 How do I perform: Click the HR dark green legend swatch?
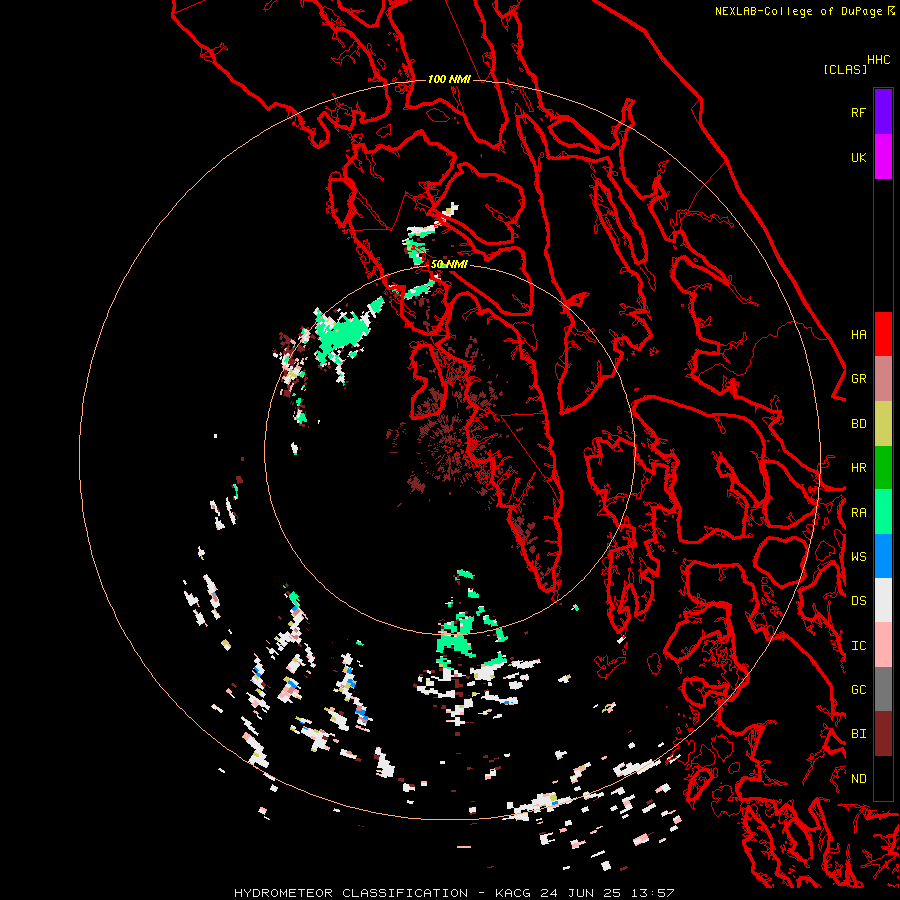point(883,468)
